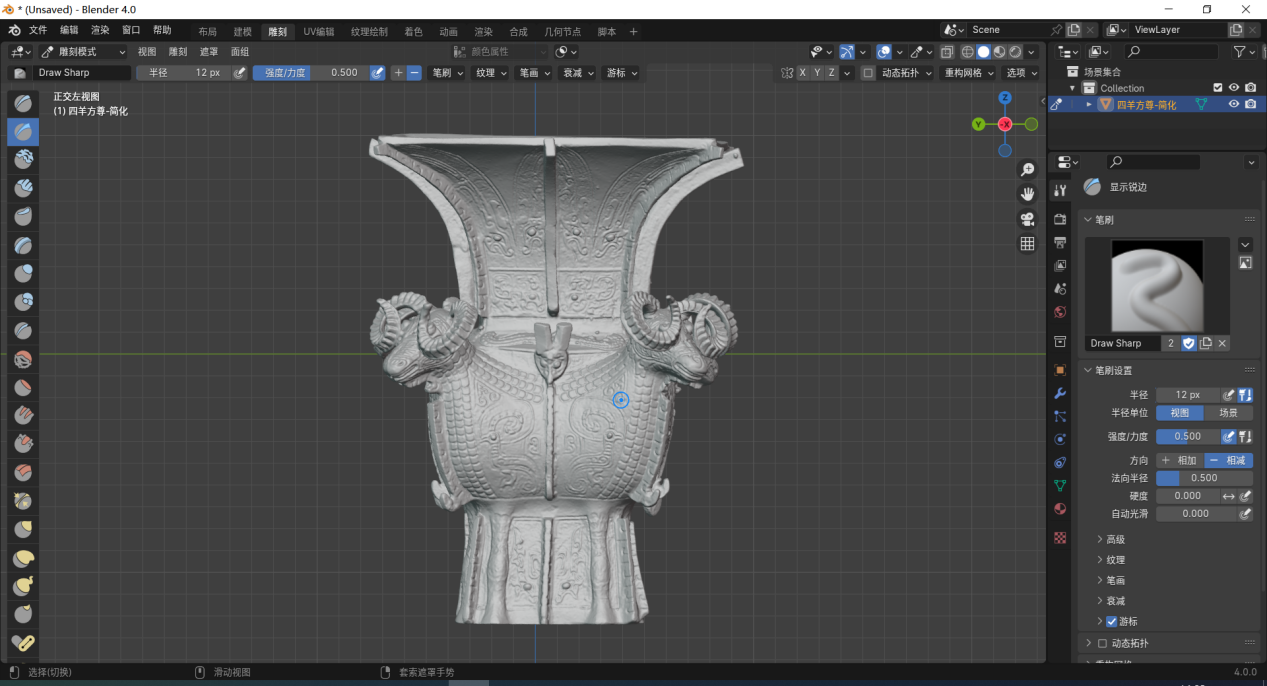Open the Object properties tab icon
The height and width of the screenshot is (686, 1267).
point(1060,370)
